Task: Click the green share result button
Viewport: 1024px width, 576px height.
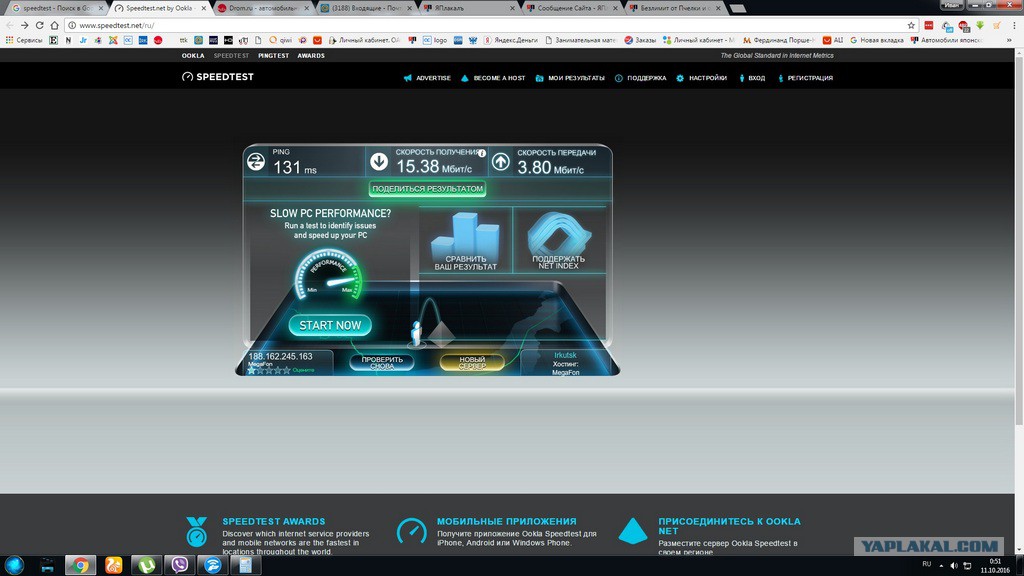Action: pyautogui.click(x=427, y=189)
